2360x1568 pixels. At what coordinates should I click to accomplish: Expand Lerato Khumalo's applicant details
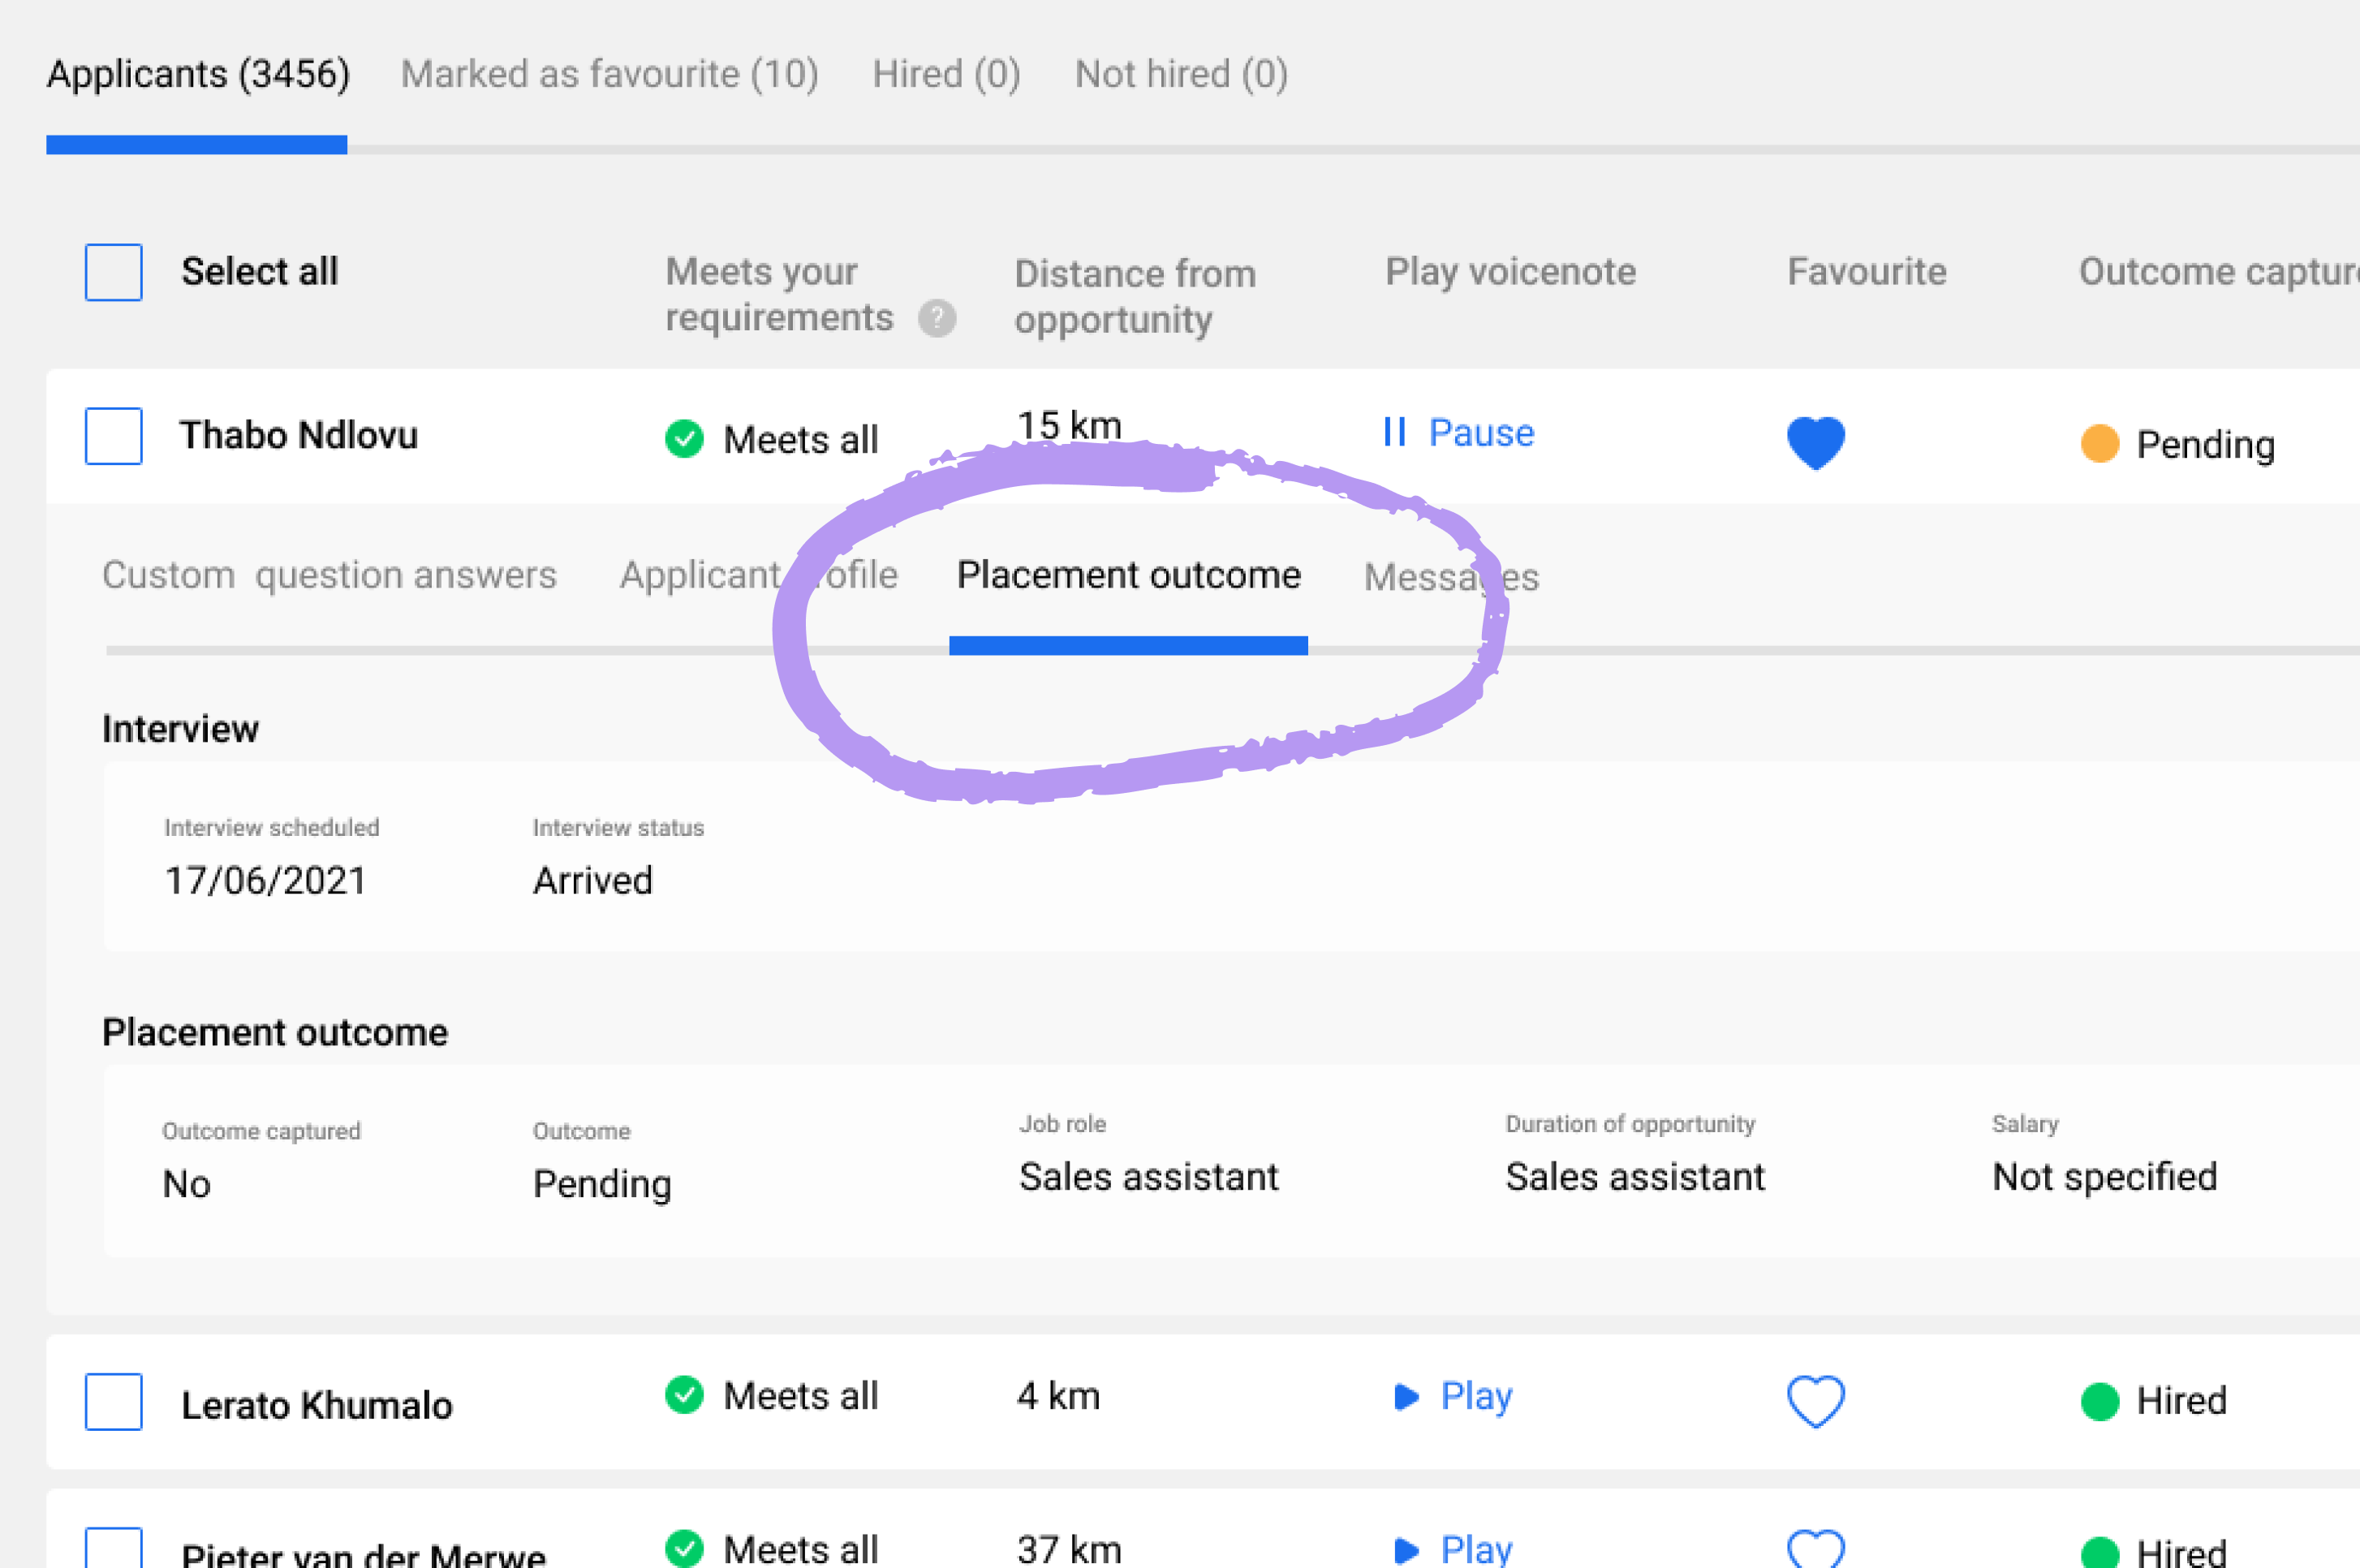click(316, 1405)
